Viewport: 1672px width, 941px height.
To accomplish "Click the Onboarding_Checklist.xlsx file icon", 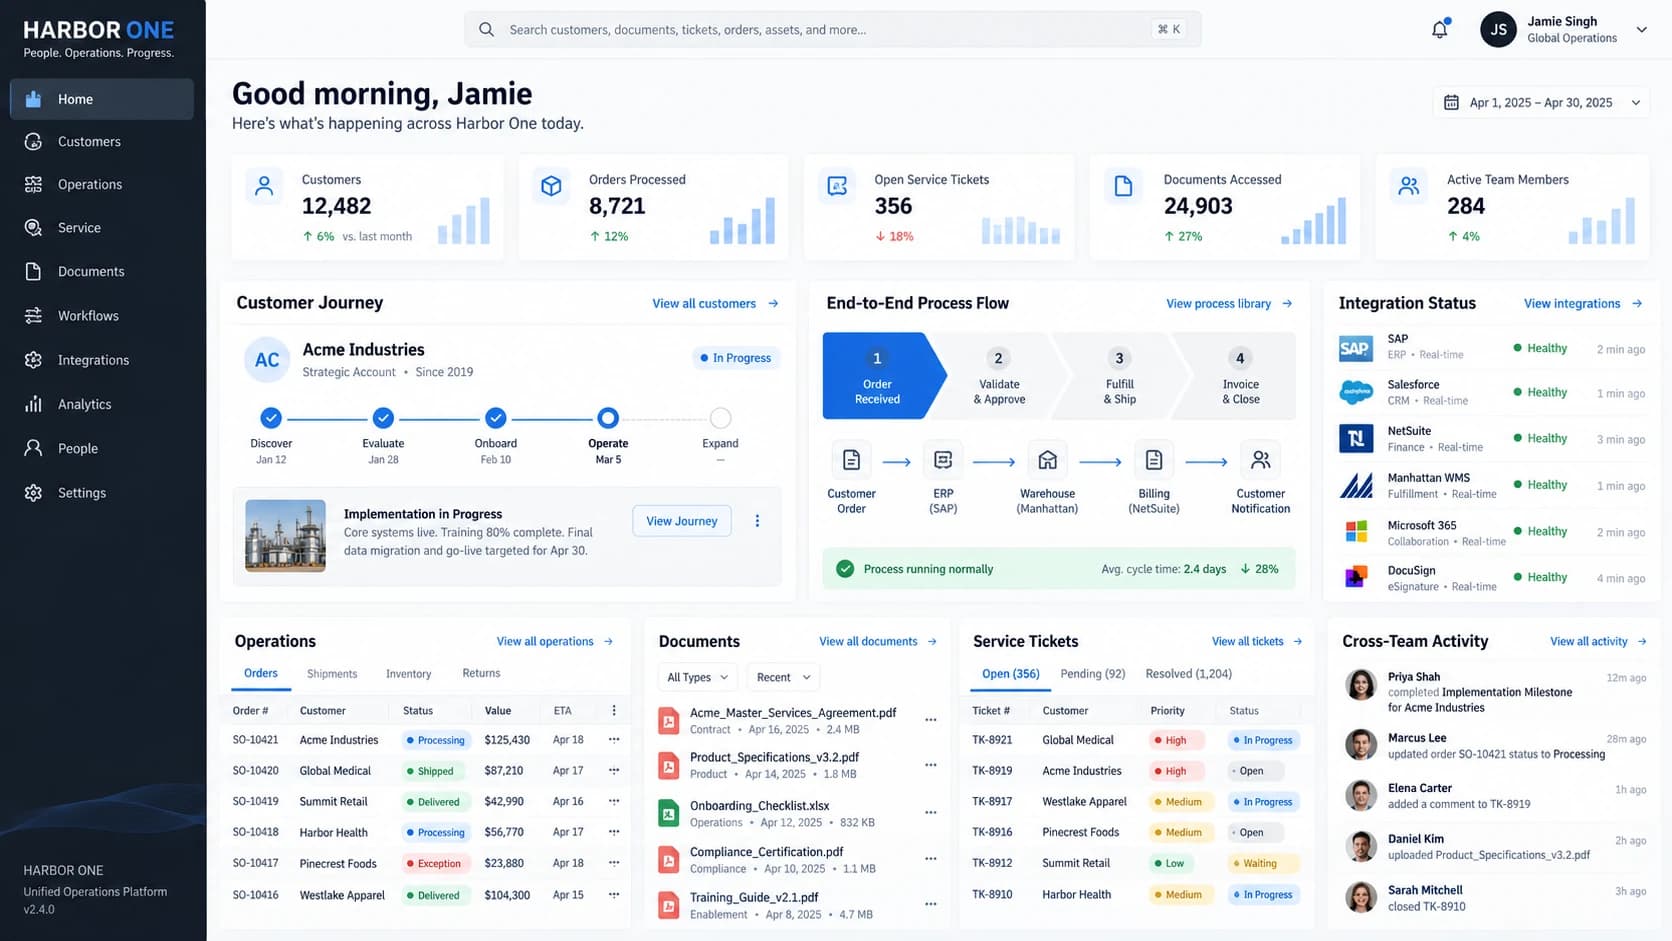I will coord(668,813).
